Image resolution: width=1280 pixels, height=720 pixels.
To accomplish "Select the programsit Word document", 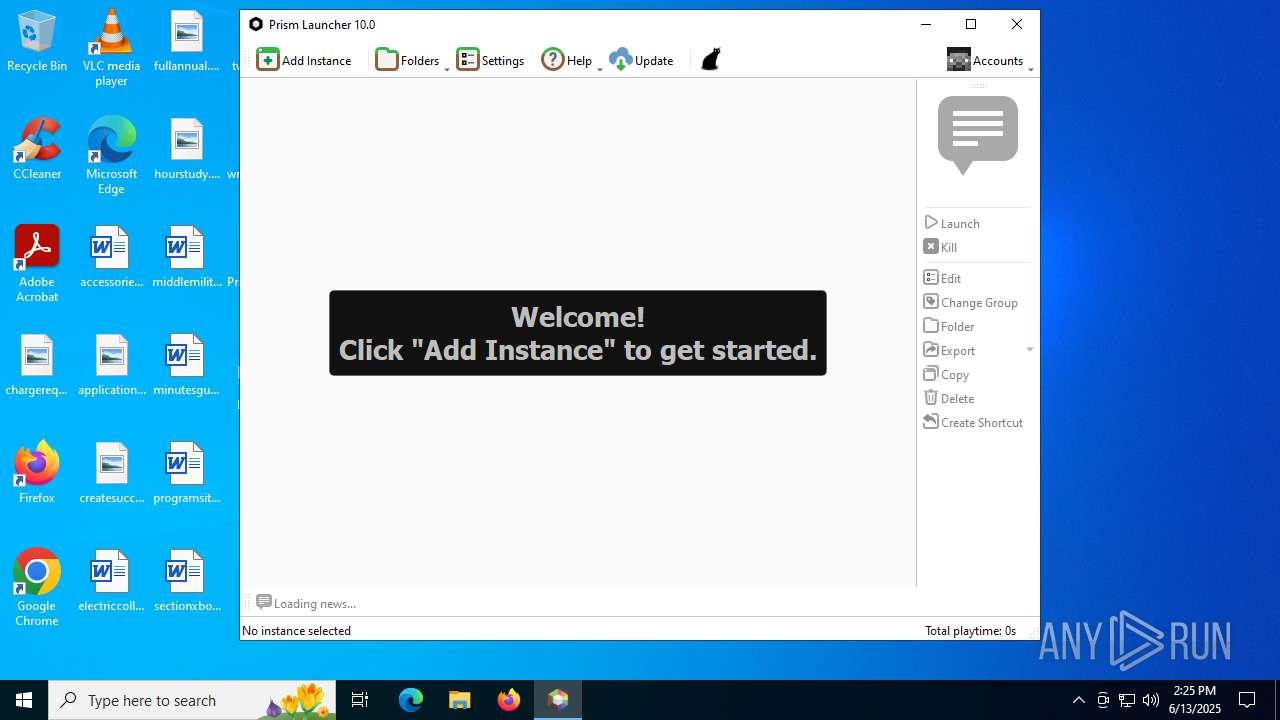I will click(x=186, y=473).
